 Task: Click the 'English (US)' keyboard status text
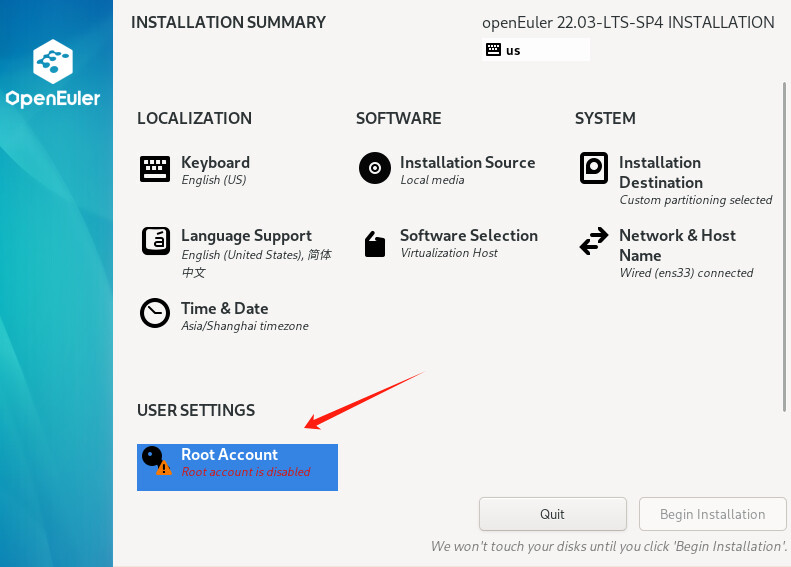(x=214, y=180)
